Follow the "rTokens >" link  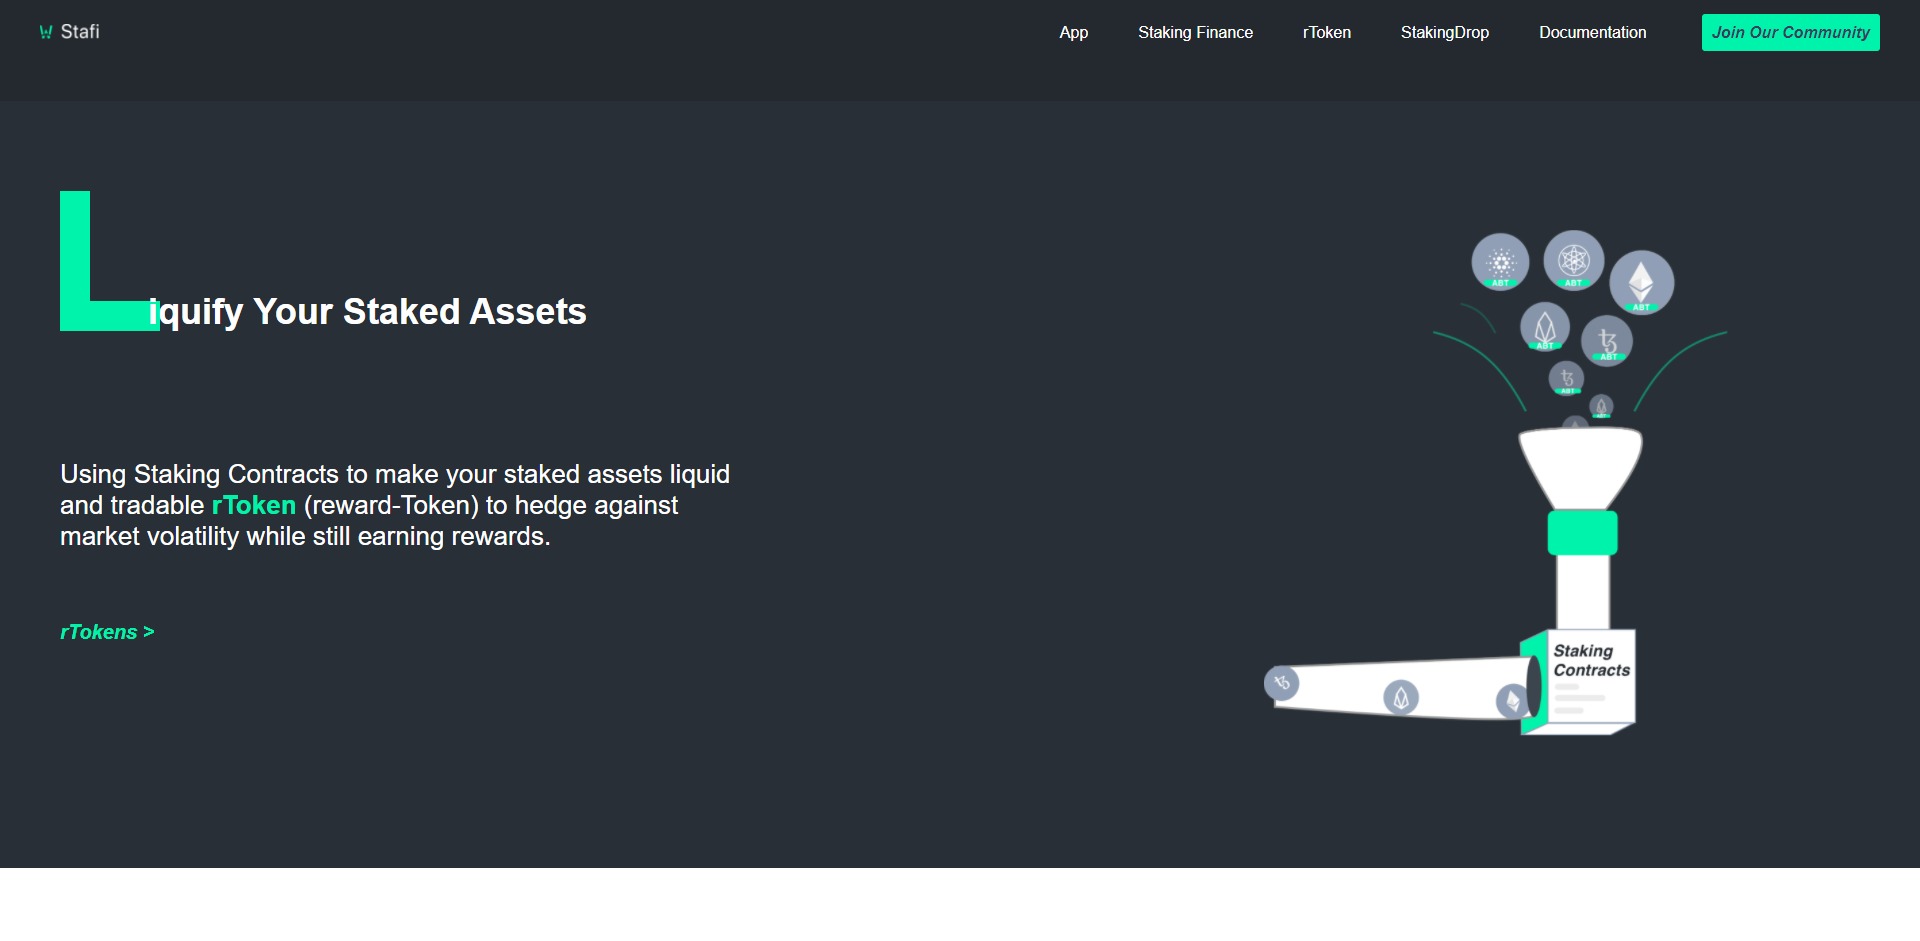107,632
